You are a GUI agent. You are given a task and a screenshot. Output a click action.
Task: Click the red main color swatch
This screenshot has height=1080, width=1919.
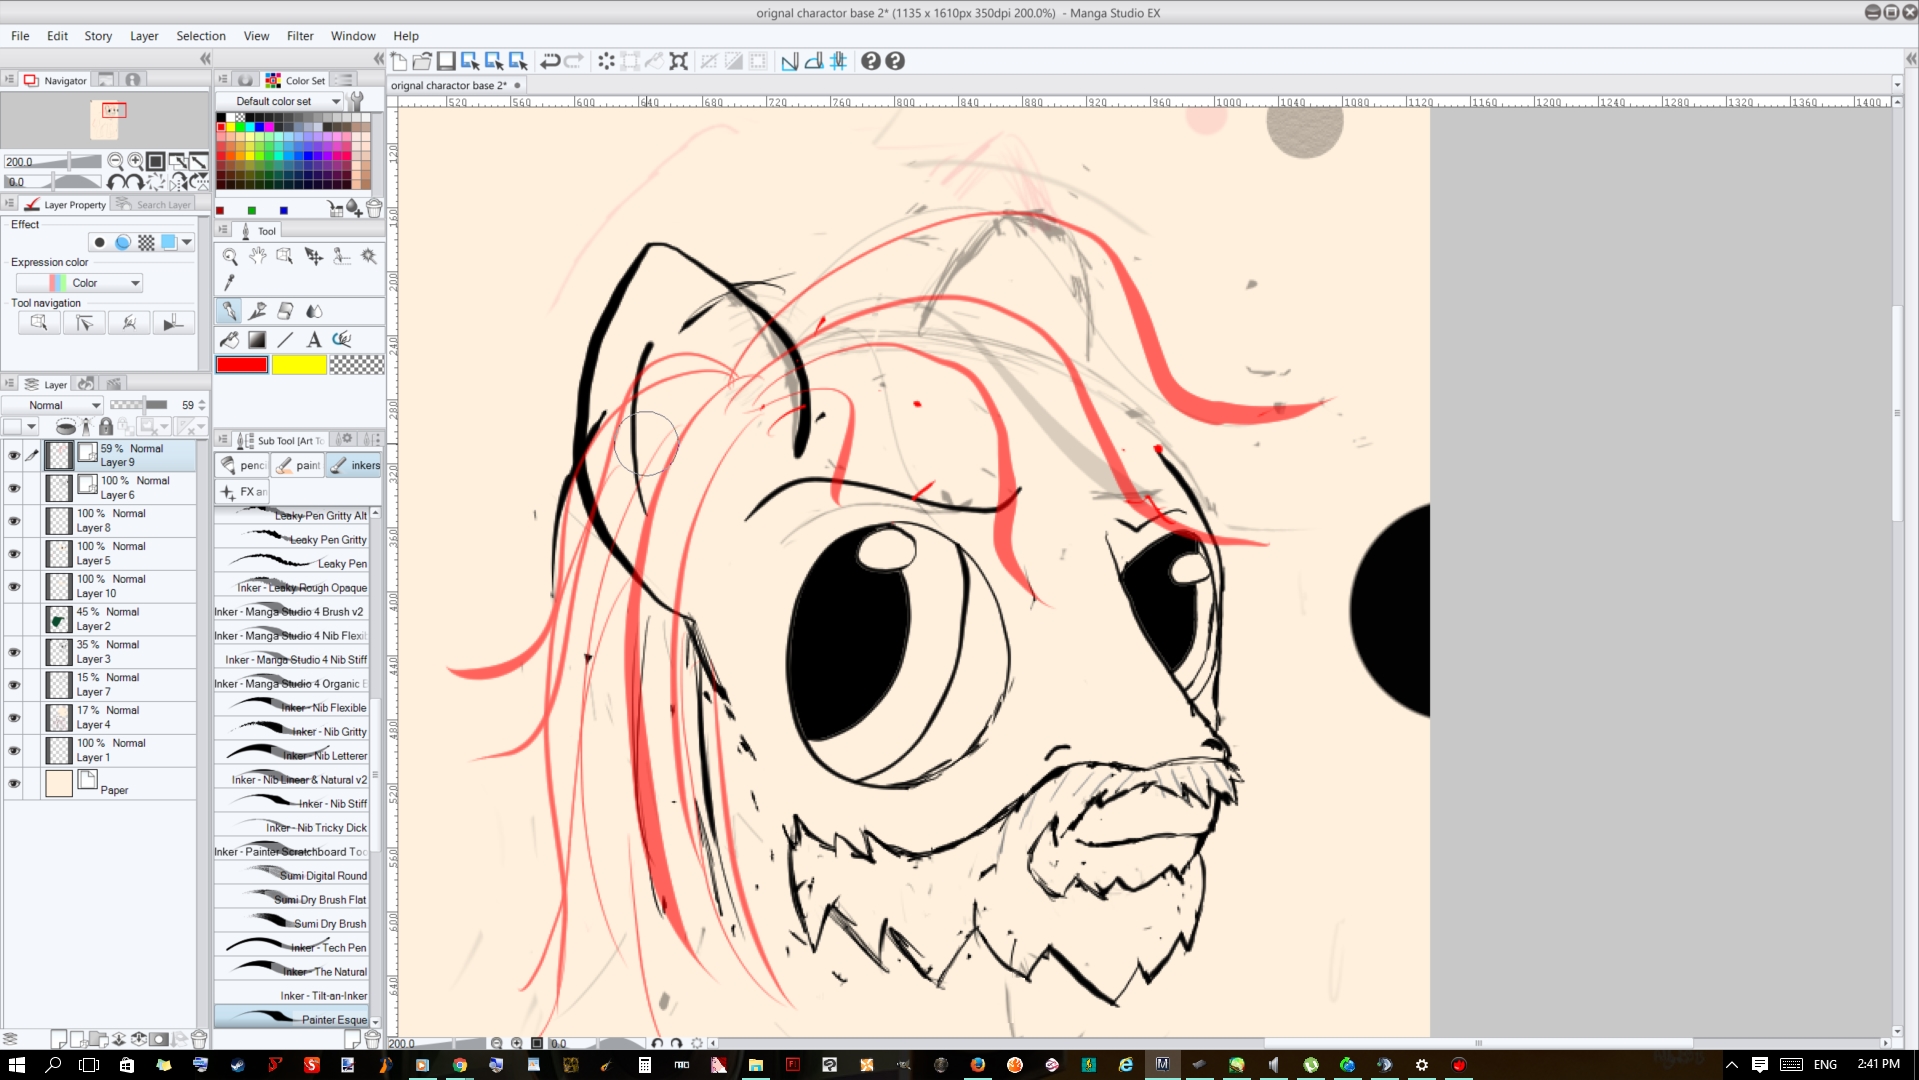(x=242, y=365)
